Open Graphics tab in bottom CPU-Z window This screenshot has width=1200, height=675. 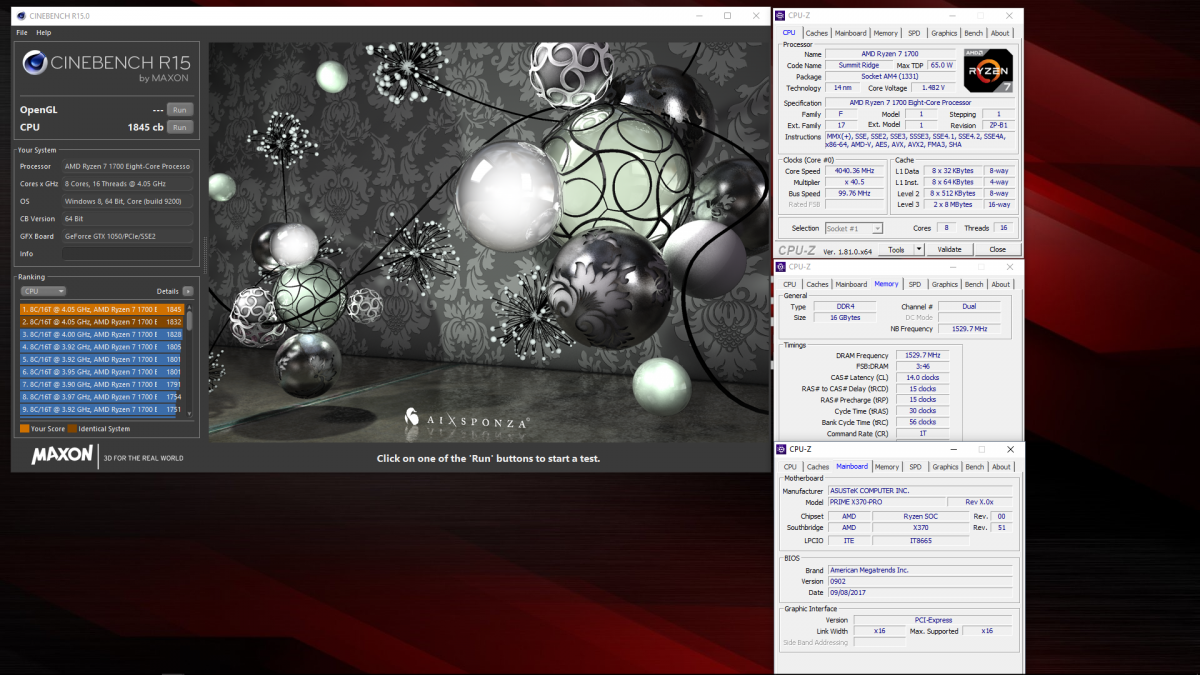pyautogui.click(x=944, y=467)
